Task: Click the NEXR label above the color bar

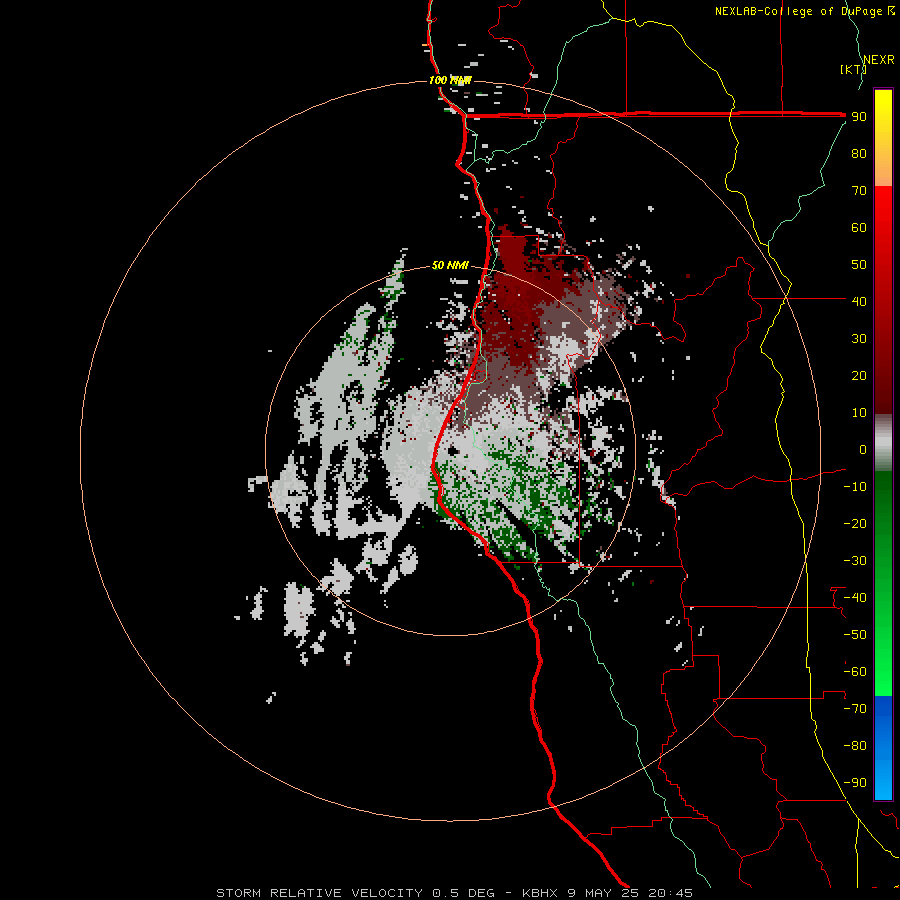Action: click(879, 60)
